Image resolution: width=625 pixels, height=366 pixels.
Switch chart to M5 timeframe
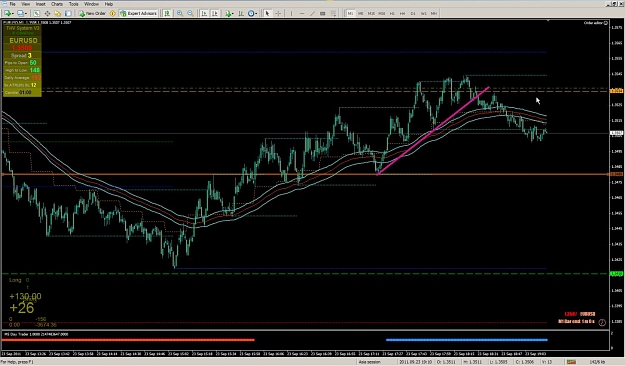(x=360, y=14)
